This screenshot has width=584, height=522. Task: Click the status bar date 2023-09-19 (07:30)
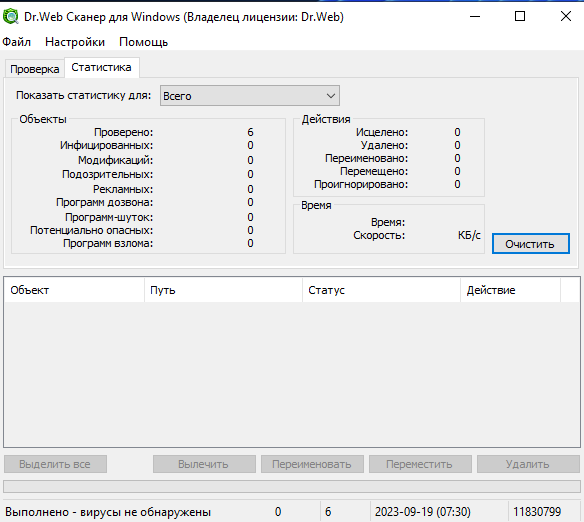(x=423, y=512)
